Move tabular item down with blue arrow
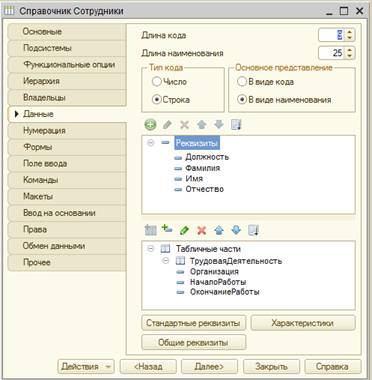Image resolution: width=372 pixels, height=380 pixels. point(236,230)
